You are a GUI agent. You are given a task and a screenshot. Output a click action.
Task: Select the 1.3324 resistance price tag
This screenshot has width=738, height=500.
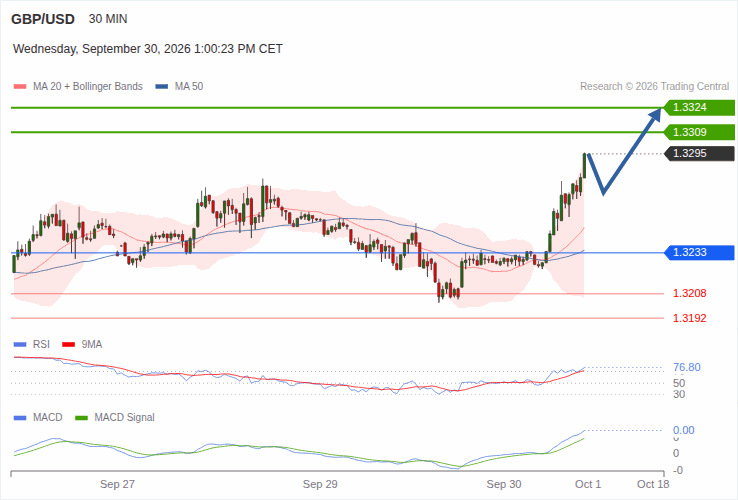click(x=699, y=107)
